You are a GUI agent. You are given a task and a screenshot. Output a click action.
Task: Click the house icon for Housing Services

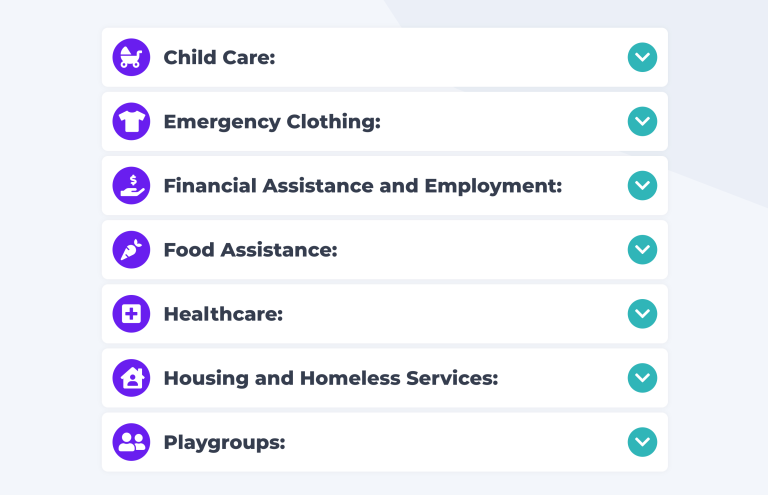[x=131, y=378]
